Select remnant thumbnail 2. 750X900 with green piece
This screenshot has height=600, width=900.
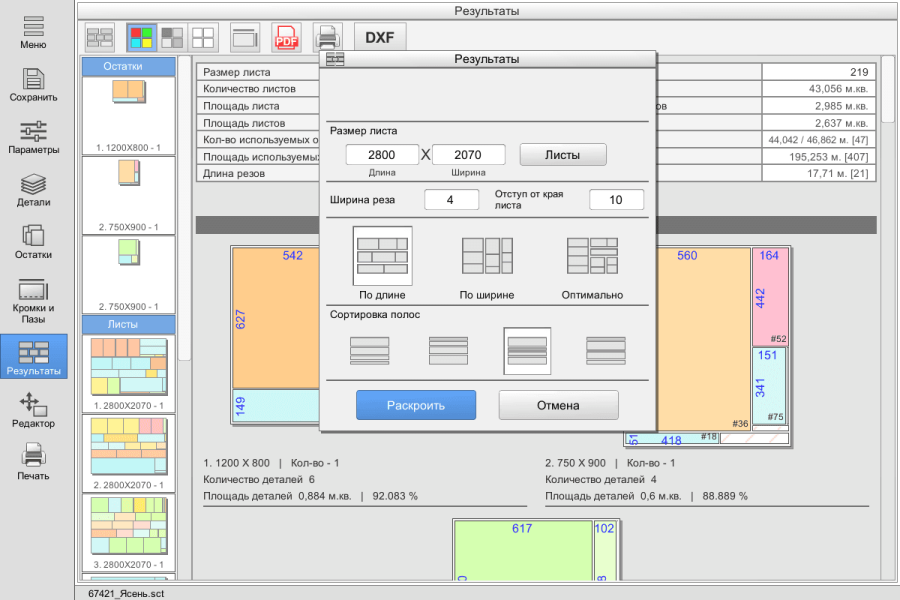point(129,274)
